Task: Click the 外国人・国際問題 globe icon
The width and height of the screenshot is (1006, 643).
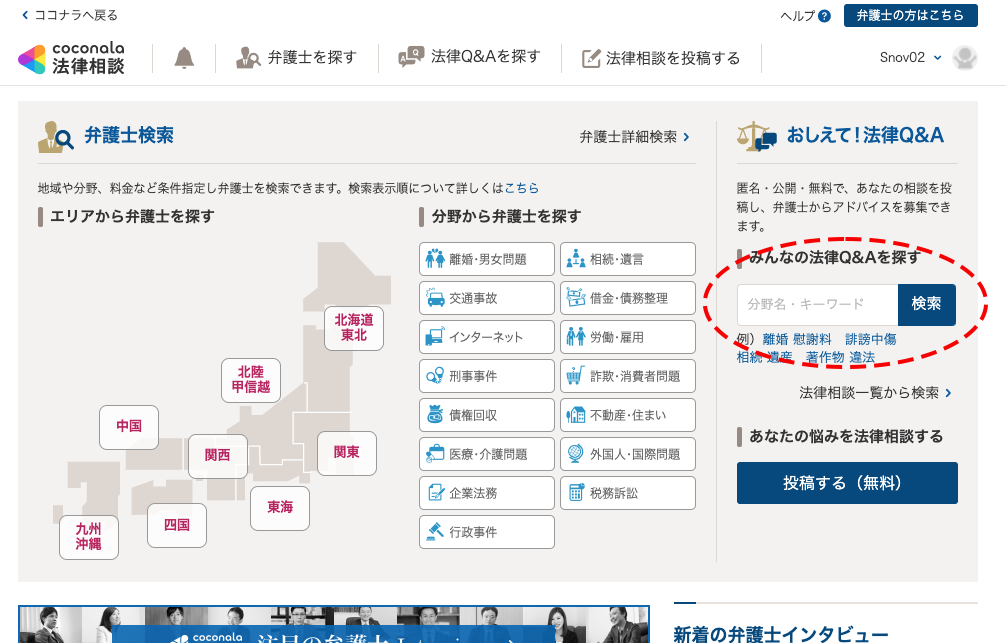Action: 575,454
